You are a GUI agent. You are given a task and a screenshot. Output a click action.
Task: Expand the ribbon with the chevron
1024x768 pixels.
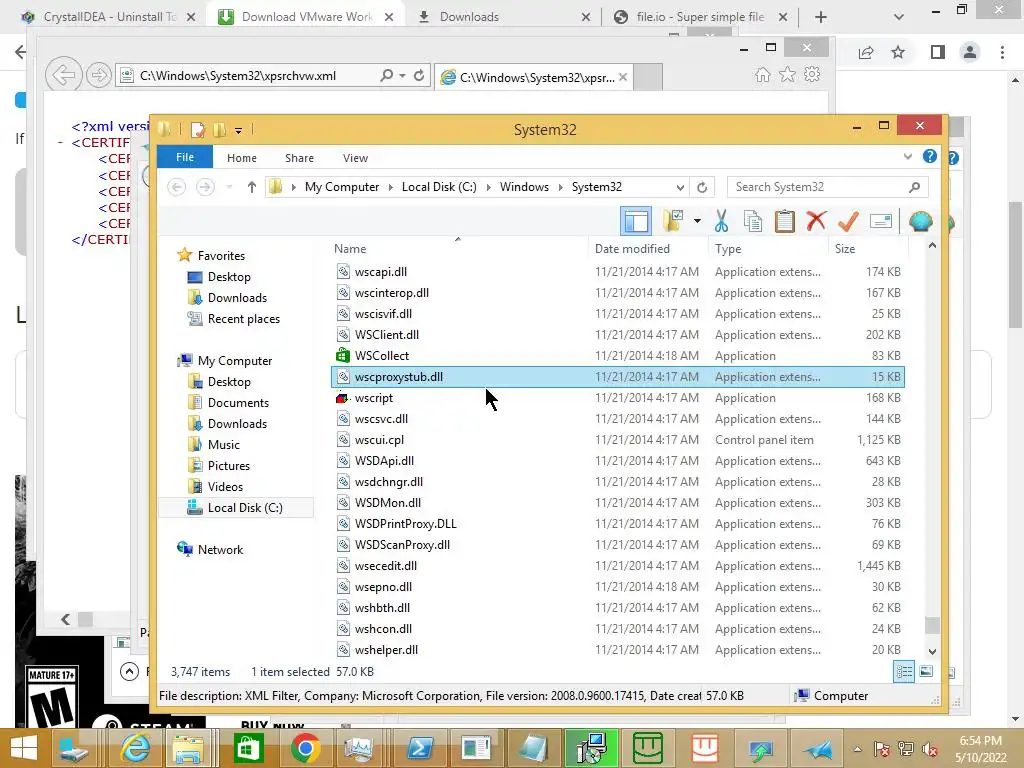908,157
